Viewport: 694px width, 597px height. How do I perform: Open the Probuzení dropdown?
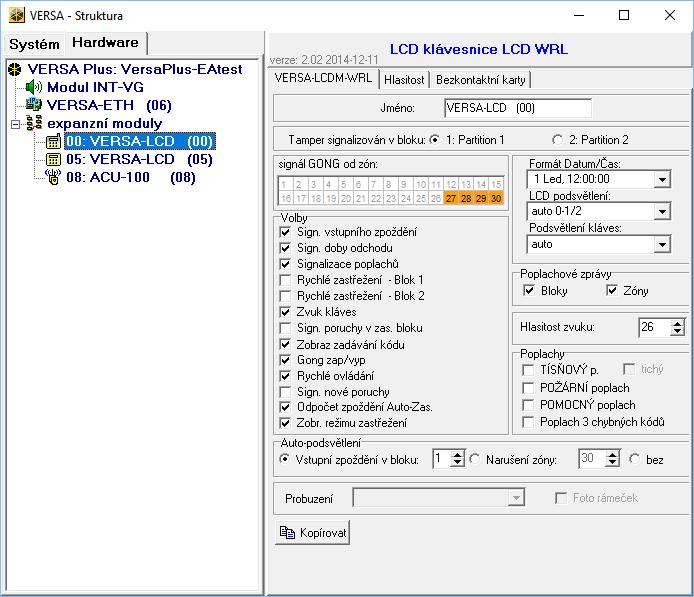pos(516,498)
